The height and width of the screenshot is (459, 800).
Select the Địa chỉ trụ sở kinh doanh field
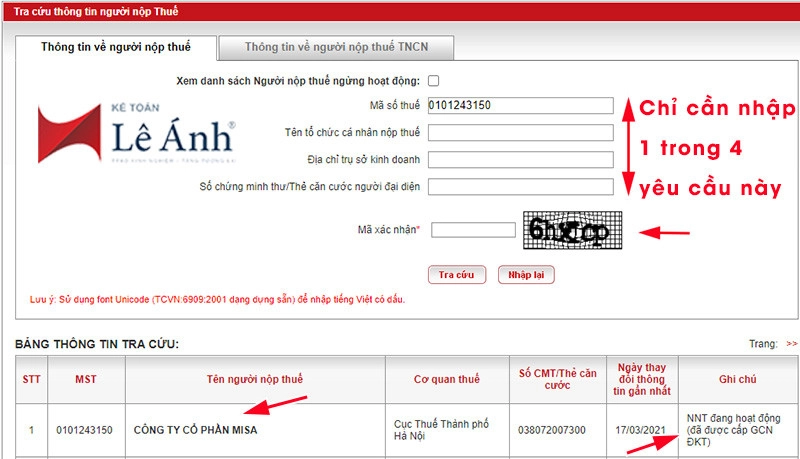point(519,159)
